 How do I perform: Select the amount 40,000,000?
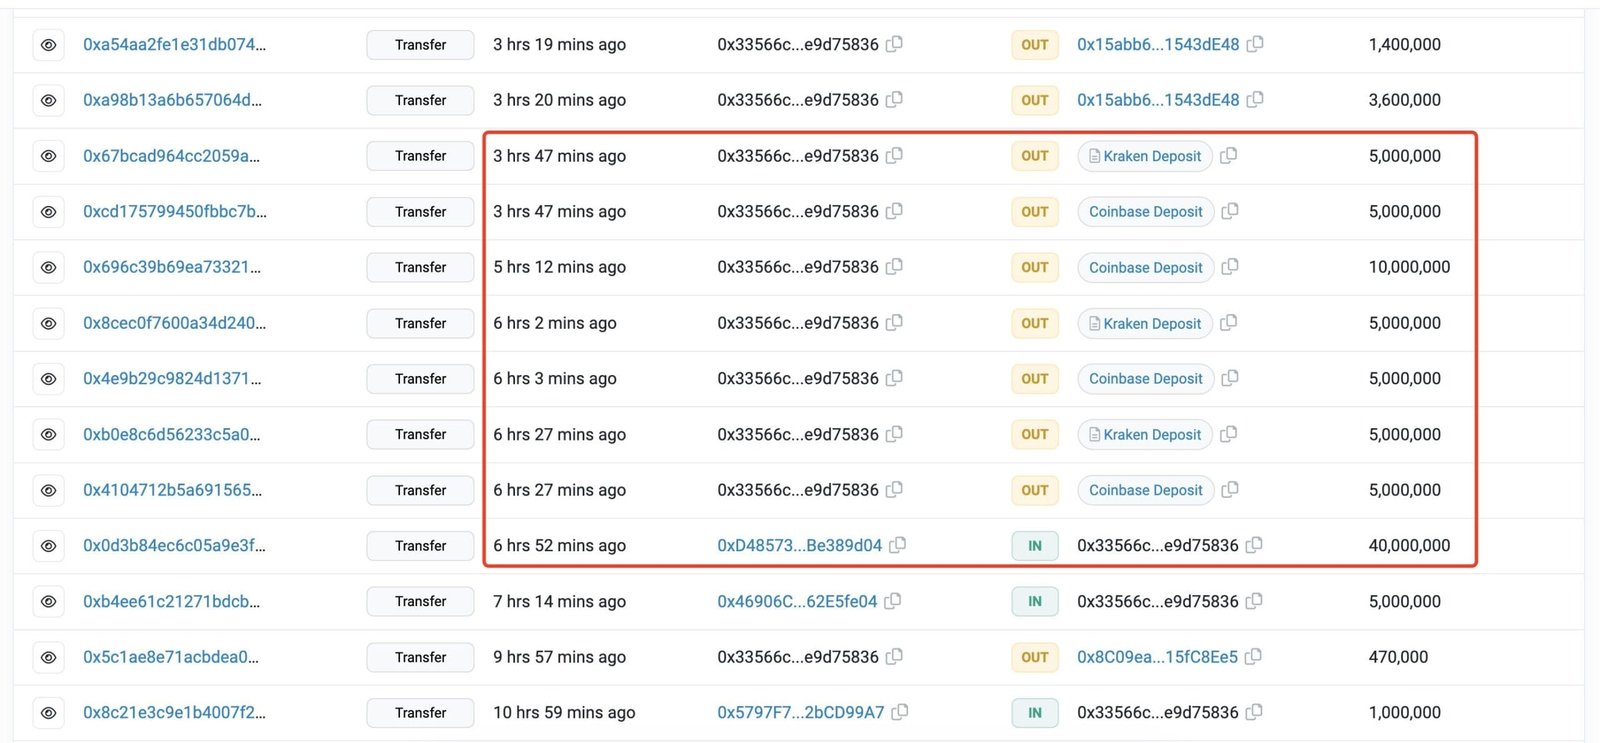point(1409,546)
